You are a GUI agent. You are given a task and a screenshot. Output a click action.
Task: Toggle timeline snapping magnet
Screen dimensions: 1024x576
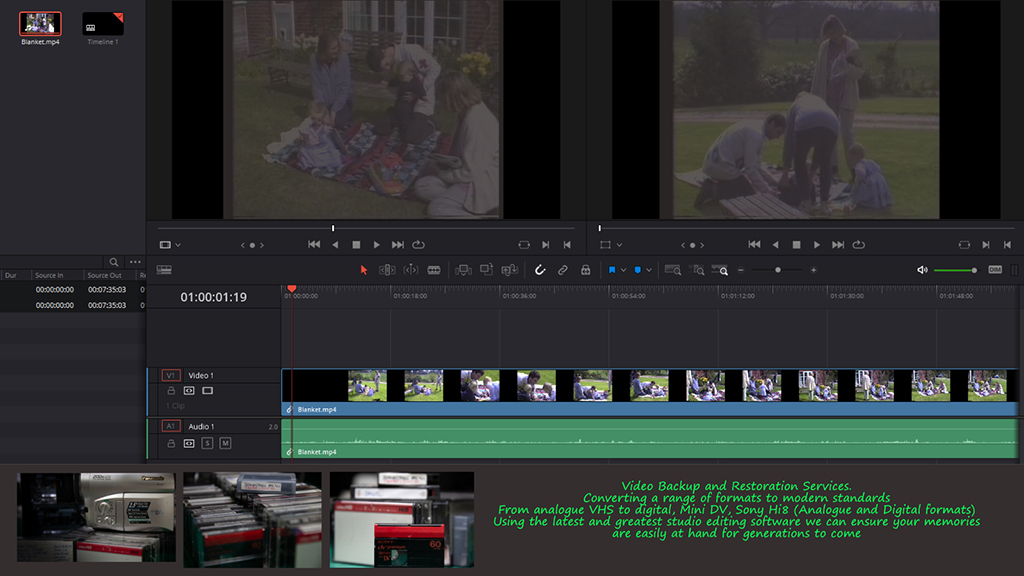click(x=540, y=270)
